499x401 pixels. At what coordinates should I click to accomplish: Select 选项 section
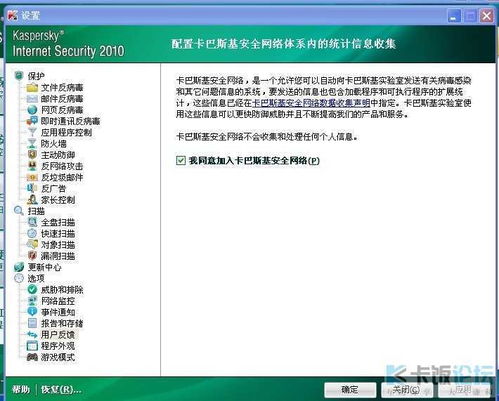[x=36, y=278]
